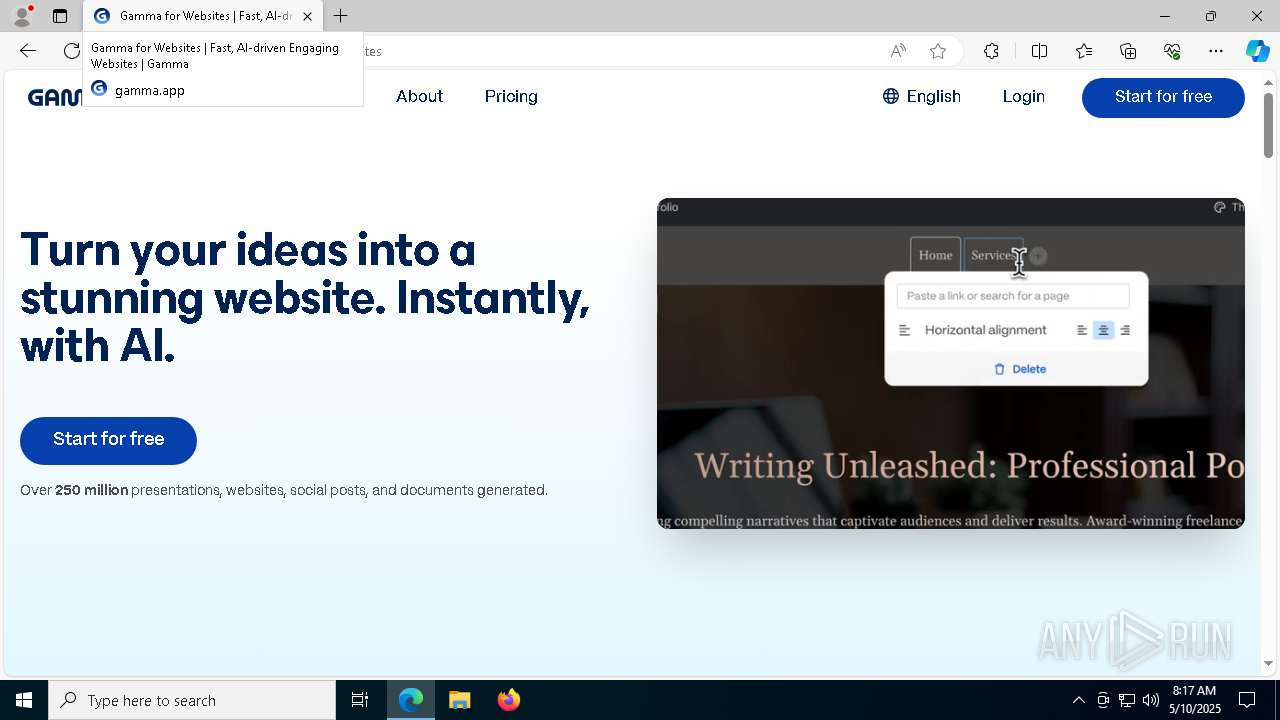
Task: Open the About page link
Action: 419,96
